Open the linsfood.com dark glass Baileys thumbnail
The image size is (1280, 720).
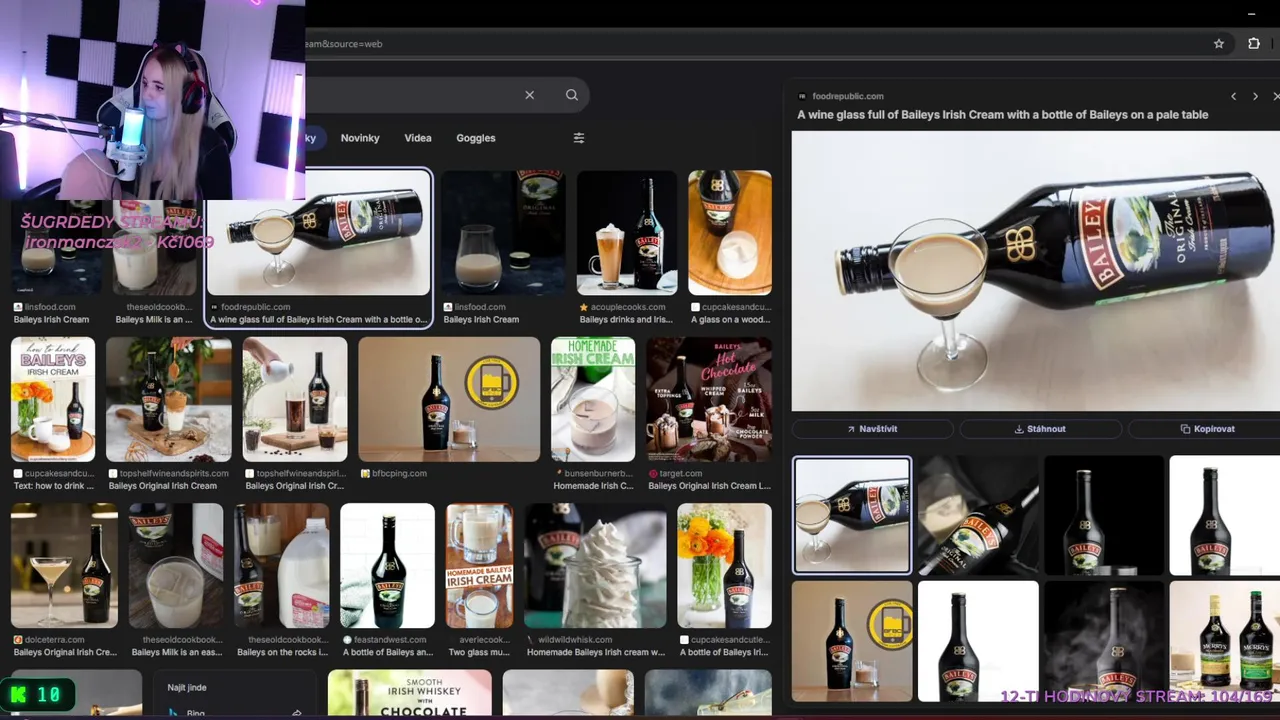(503, 233)
